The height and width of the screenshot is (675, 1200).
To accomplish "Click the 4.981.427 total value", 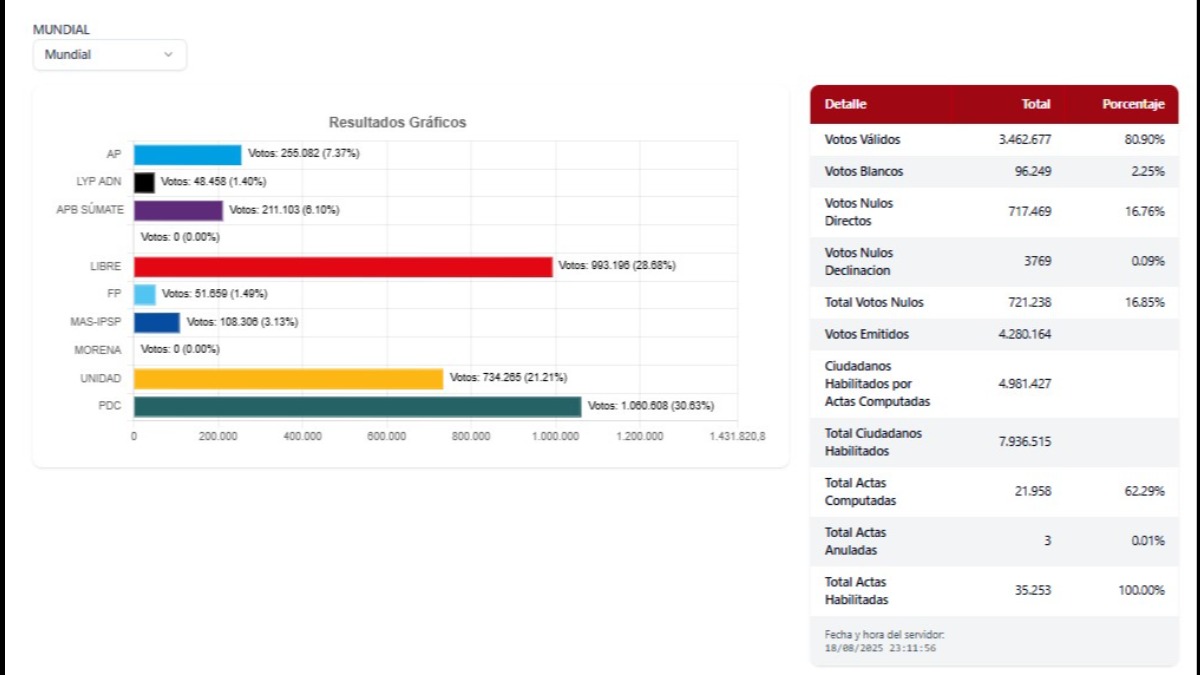I will click(1025, 384).
